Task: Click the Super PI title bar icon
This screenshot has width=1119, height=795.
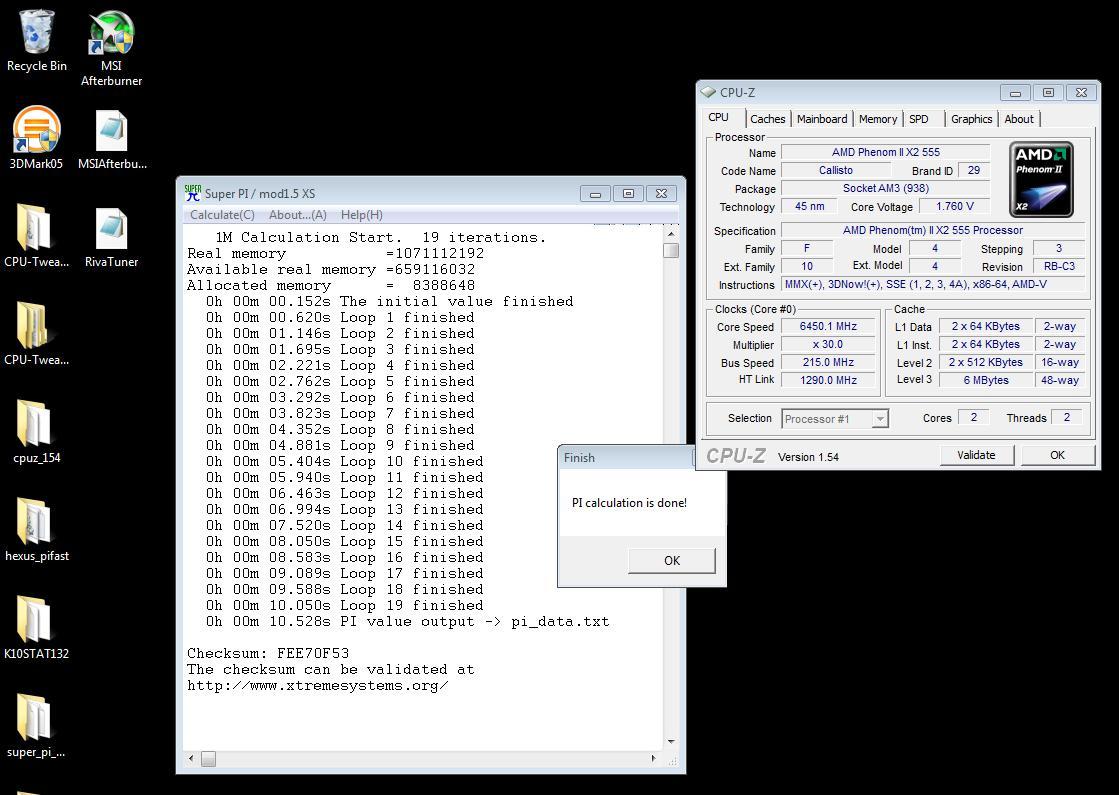Action: (193, 193)
